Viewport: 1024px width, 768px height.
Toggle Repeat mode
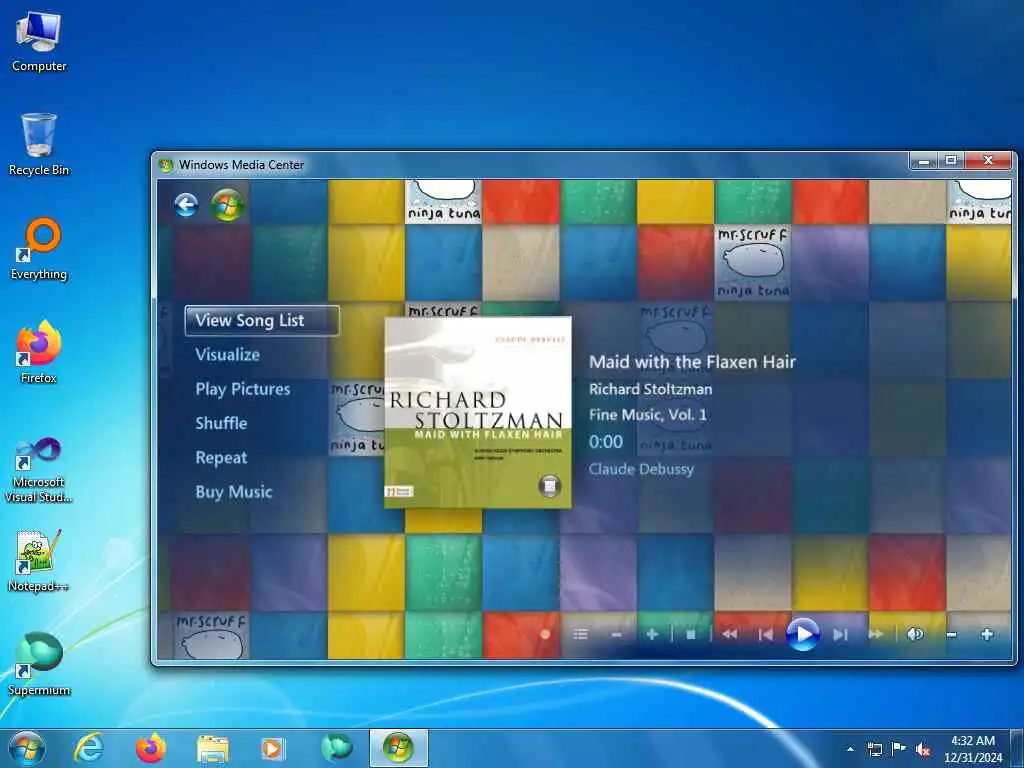[x=221, y=458]
